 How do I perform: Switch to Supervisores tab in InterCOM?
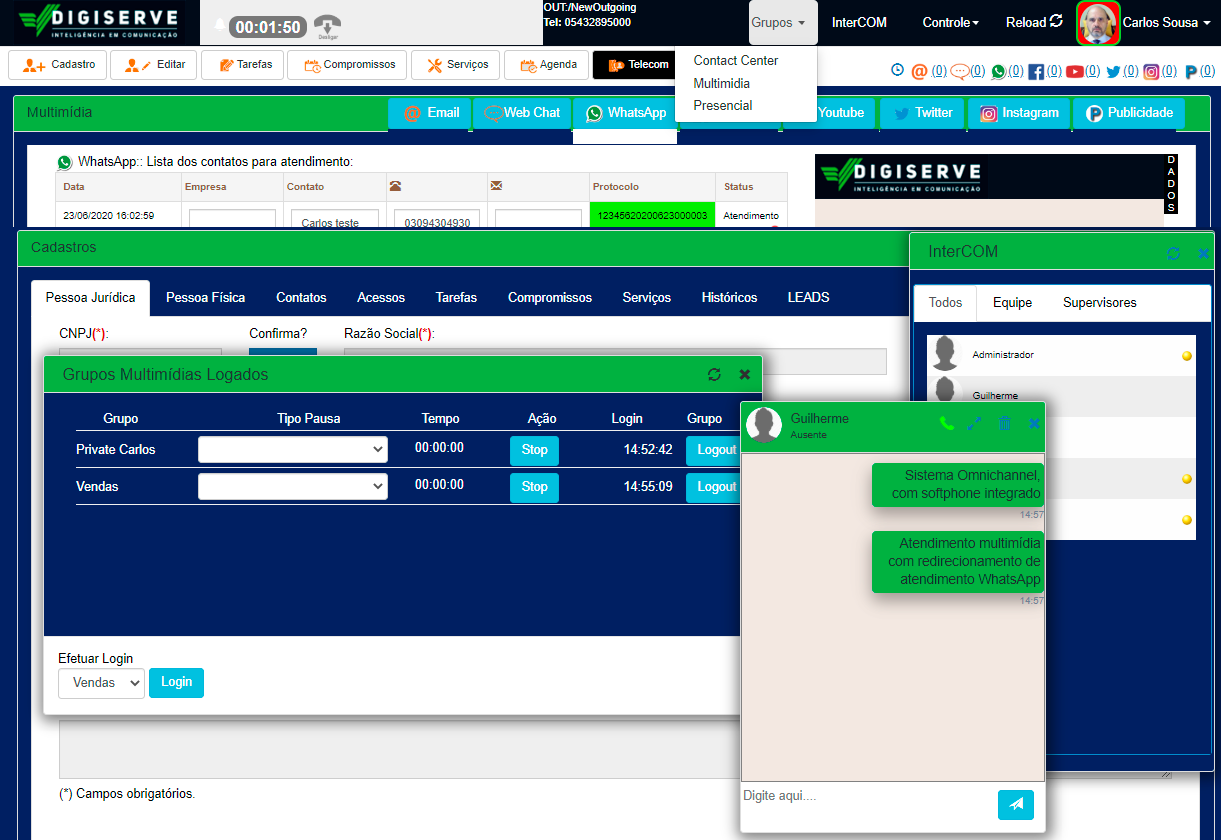click(x=1099, y=303)
